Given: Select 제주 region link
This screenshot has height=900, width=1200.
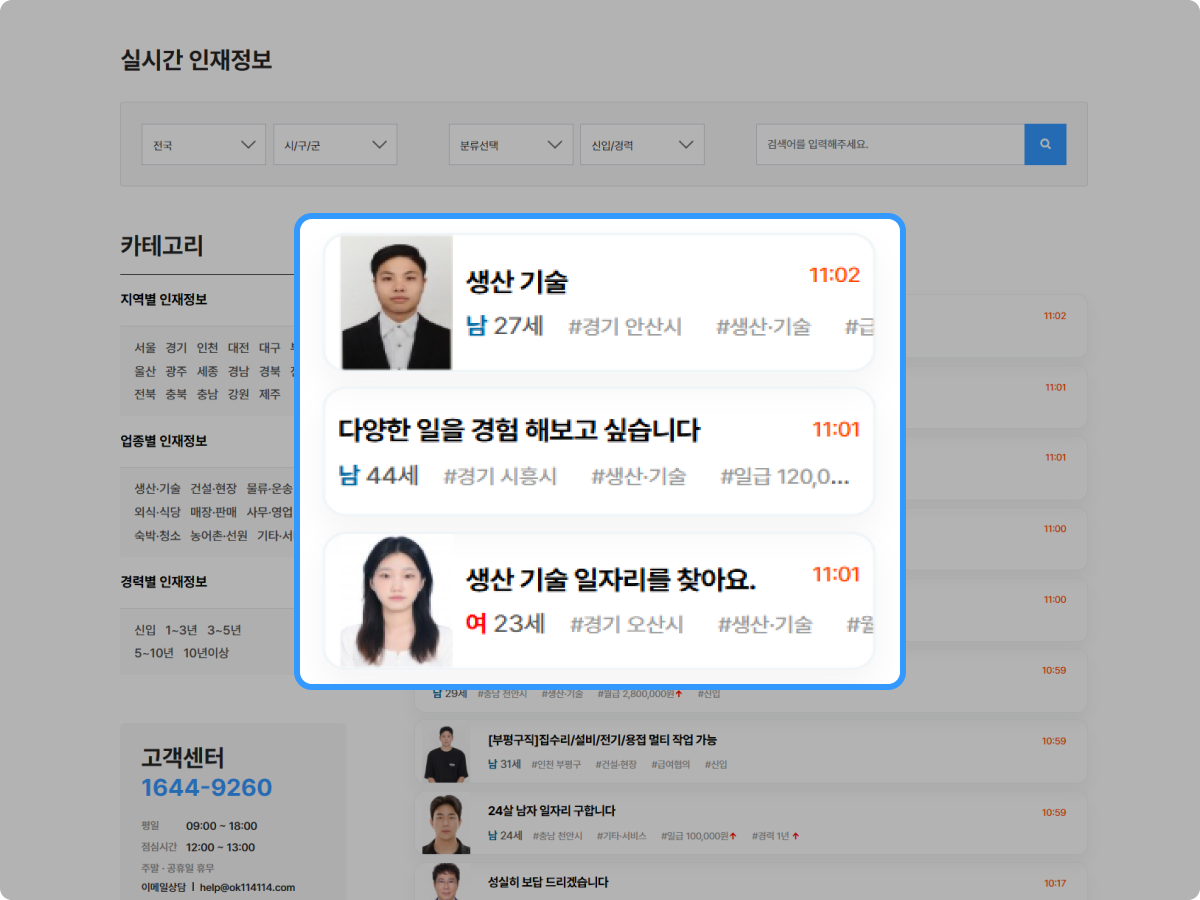Looking at the screenshot, I should click(269, 394).
